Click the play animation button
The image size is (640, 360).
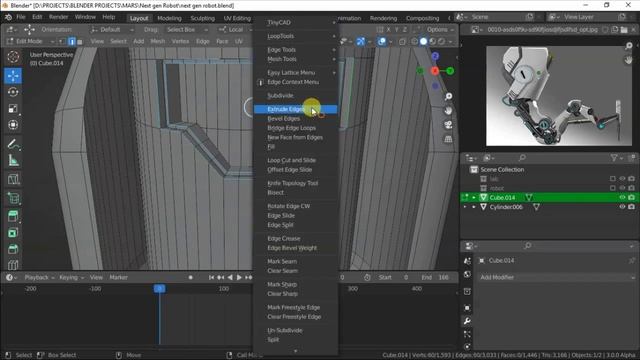click(239, 278)
